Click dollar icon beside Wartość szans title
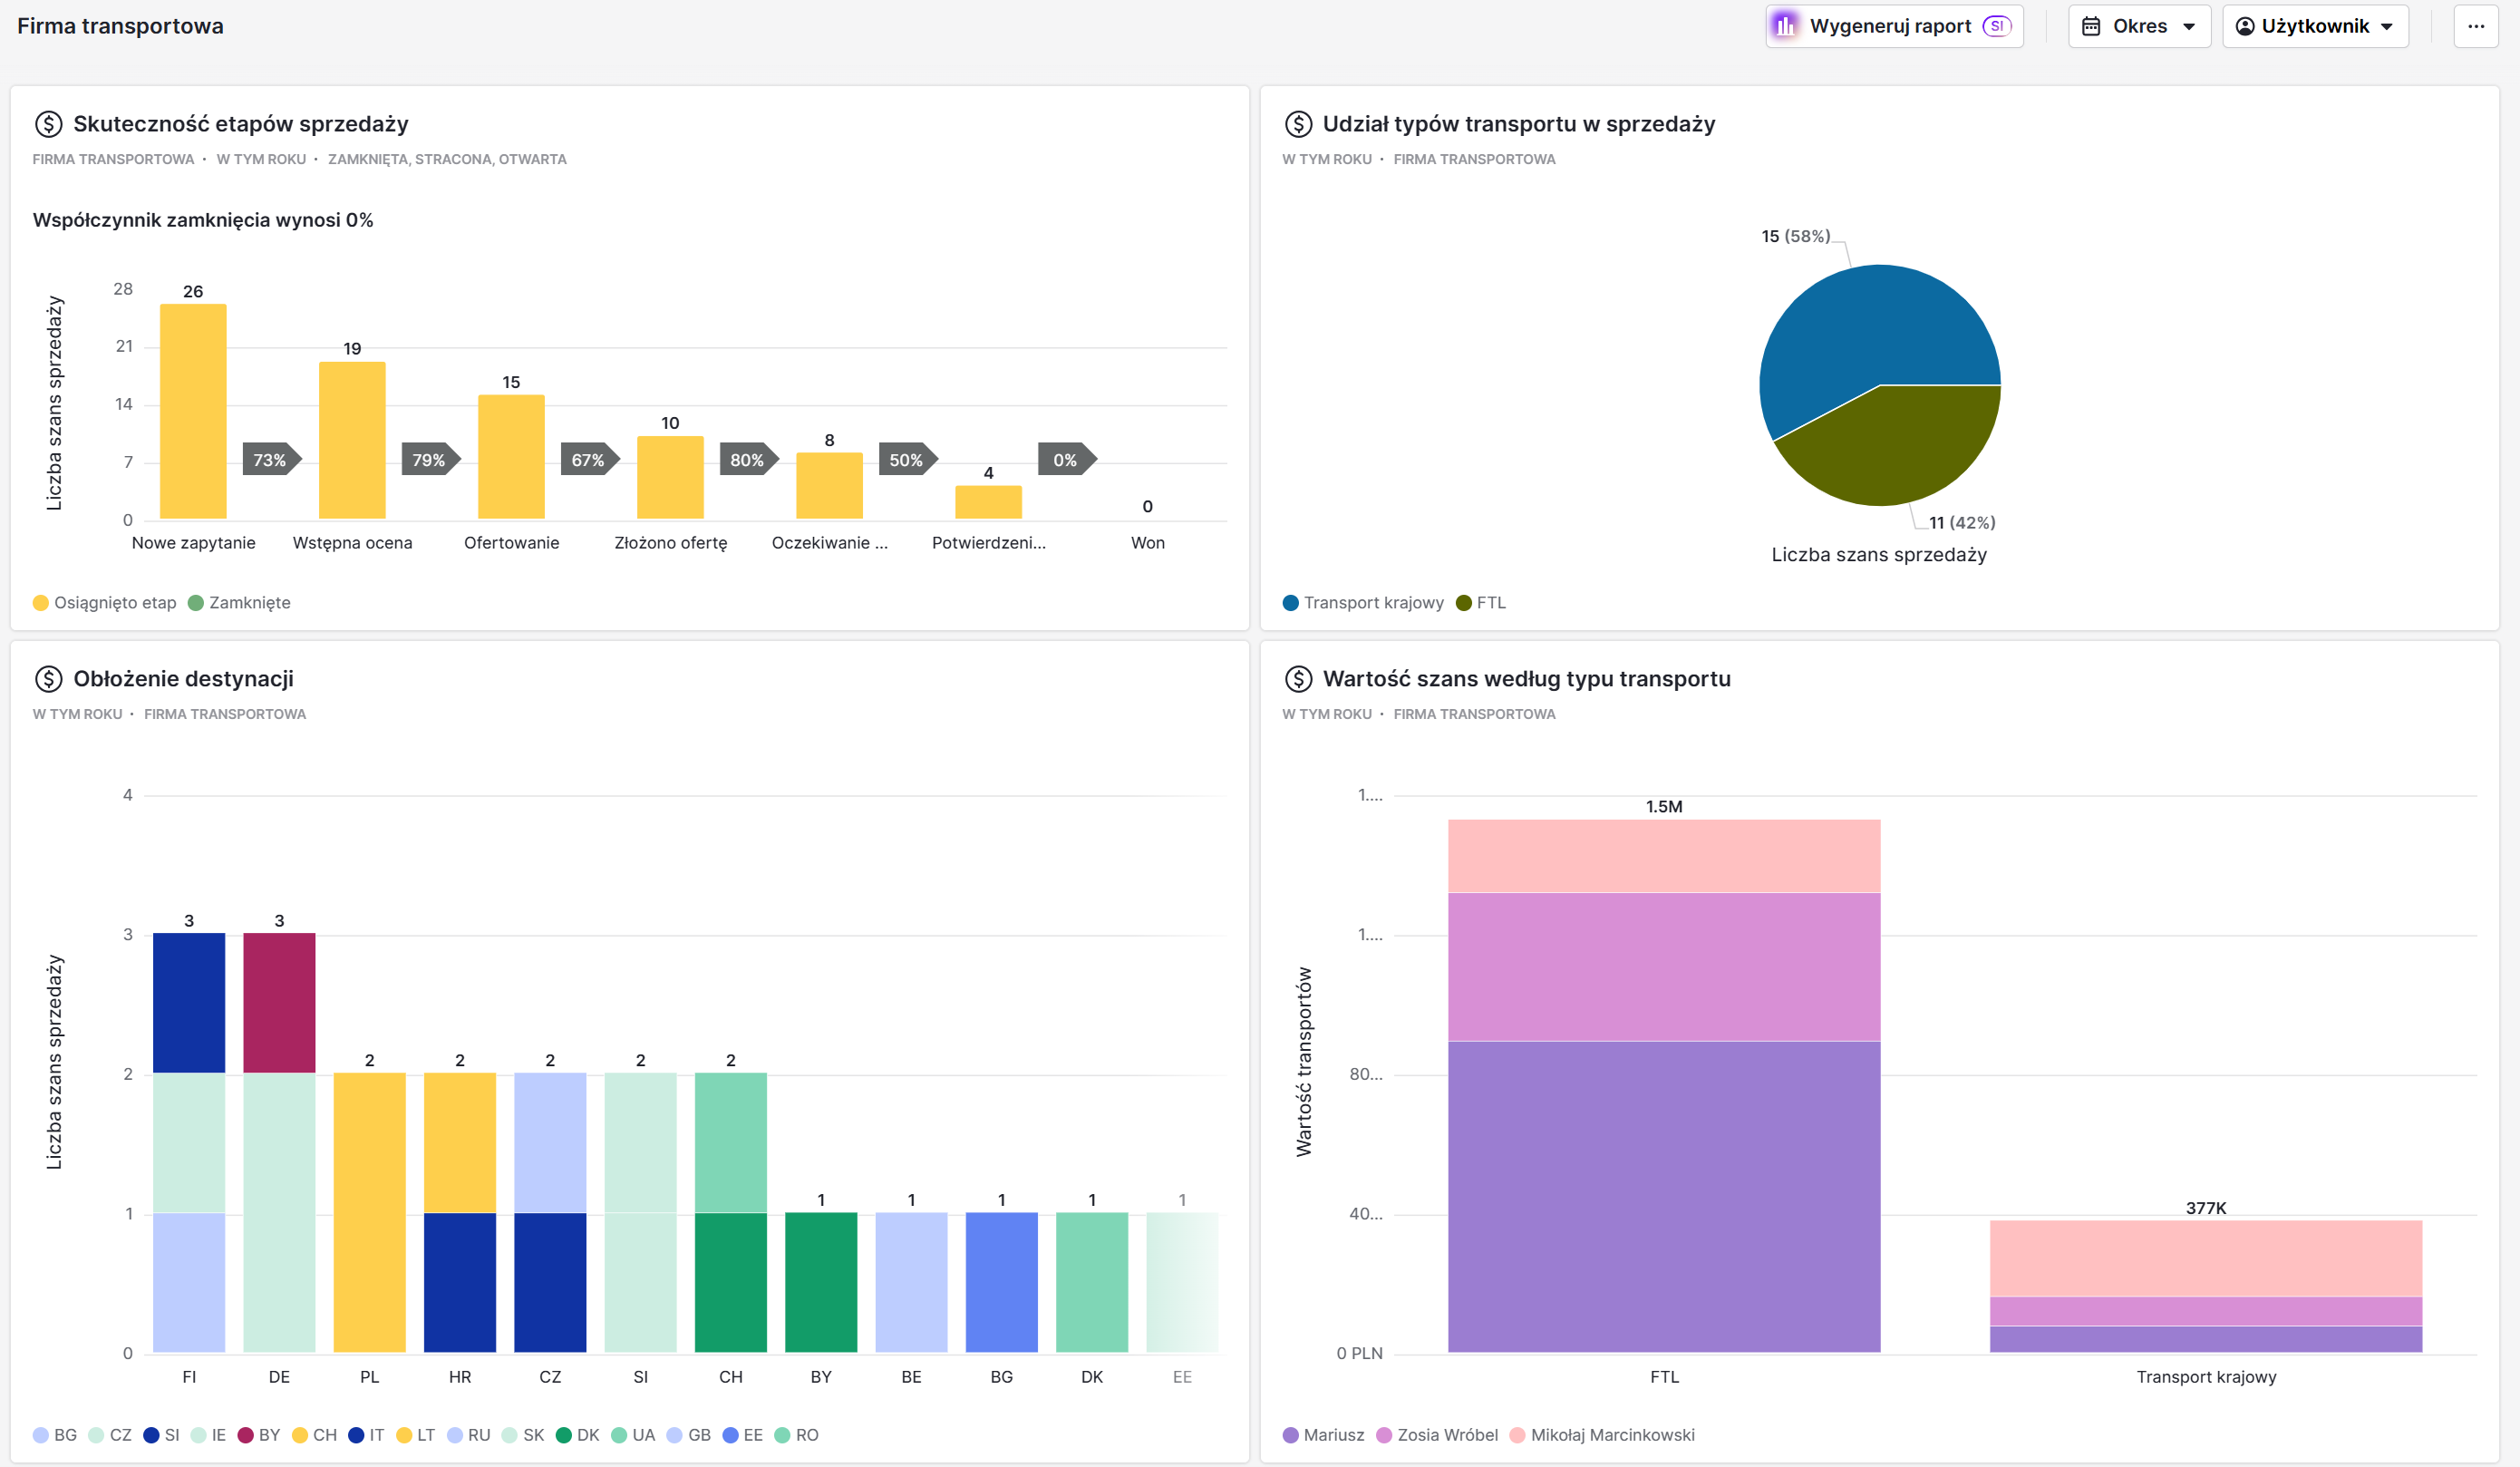This screenshot has width=2520, height=1467. click(x=1298, y=679)
